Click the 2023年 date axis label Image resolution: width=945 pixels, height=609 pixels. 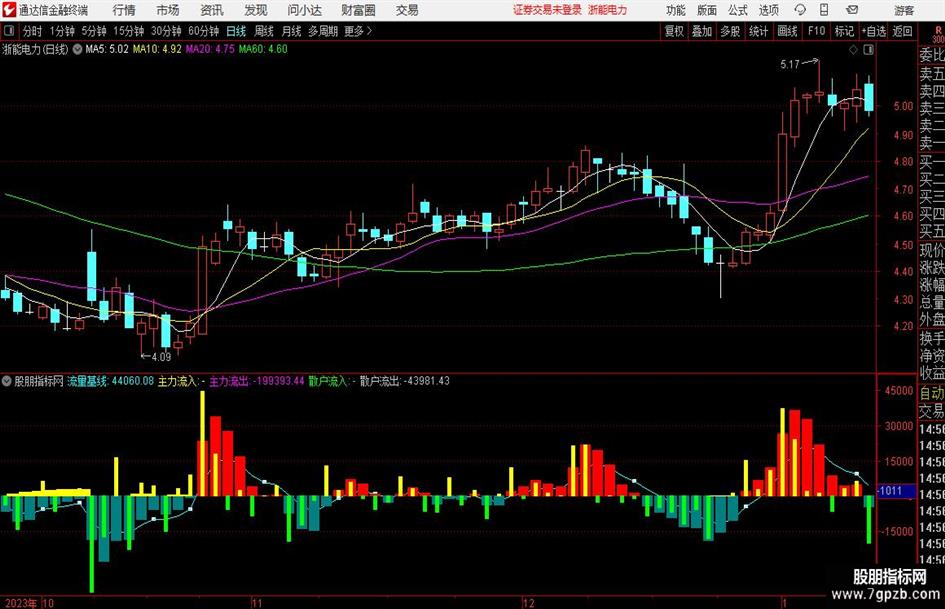19,603
